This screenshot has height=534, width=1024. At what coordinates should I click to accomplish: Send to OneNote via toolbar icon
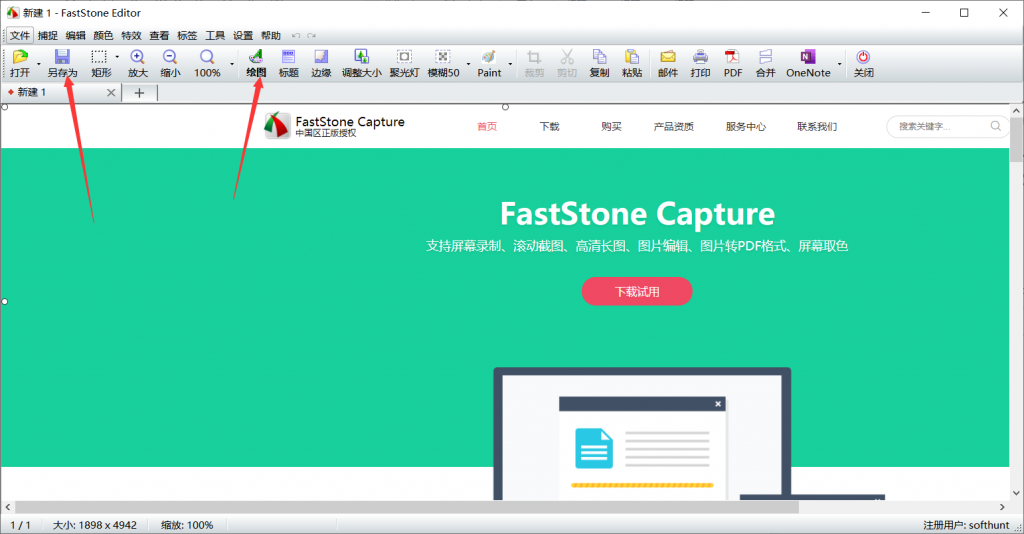click(x=808, y=63)
